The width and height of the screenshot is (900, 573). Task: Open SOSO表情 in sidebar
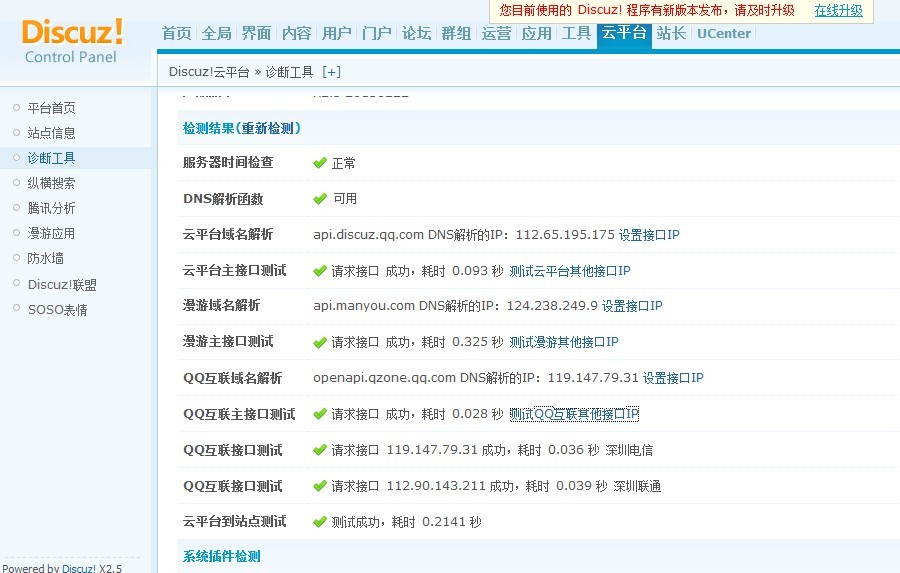click(x=57, y=310)
